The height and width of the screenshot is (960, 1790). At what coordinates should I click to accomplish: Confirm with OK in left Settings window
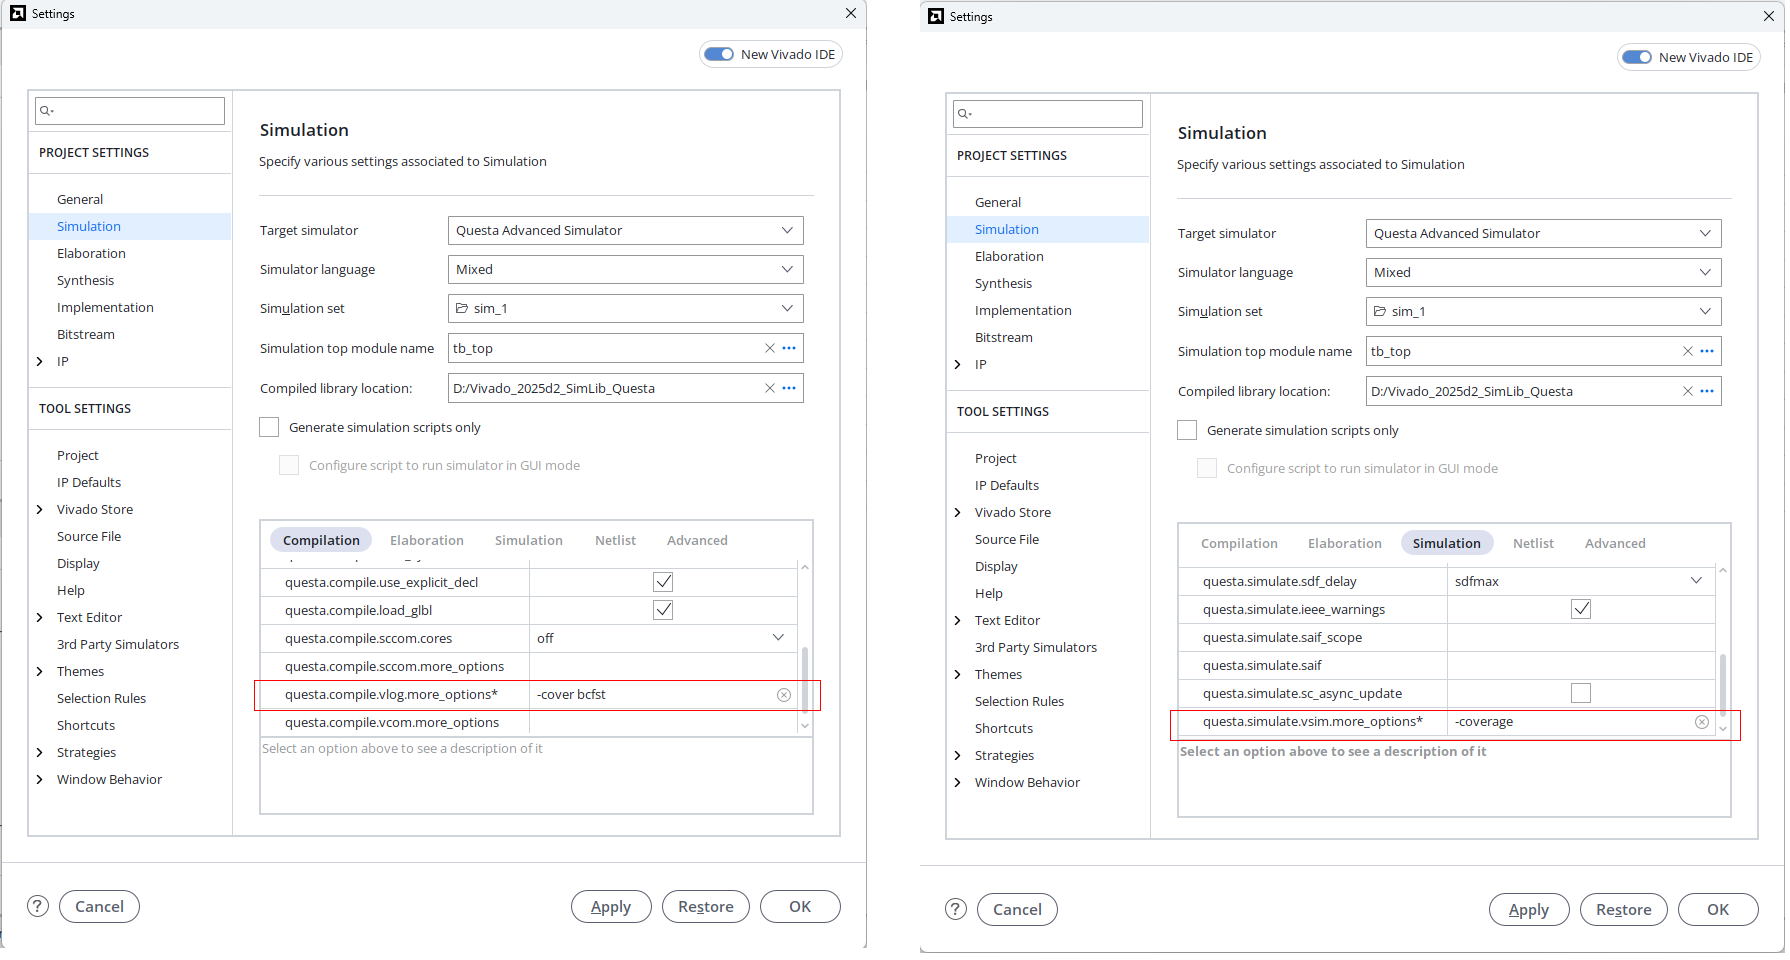click(x=800, y=906)
